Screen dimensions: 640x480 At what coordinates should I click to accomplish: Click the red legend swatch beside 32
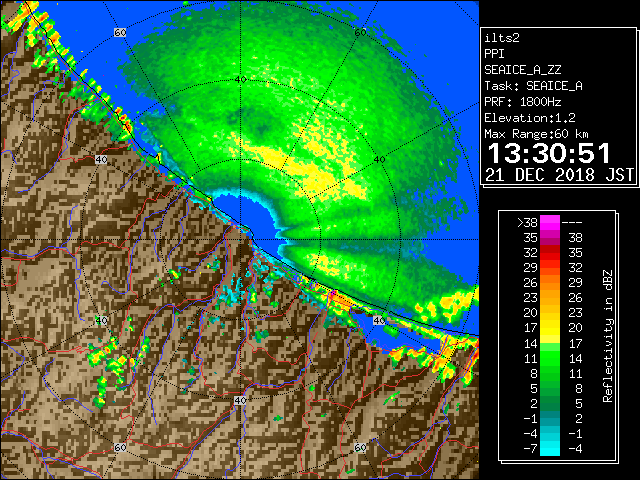550,253
